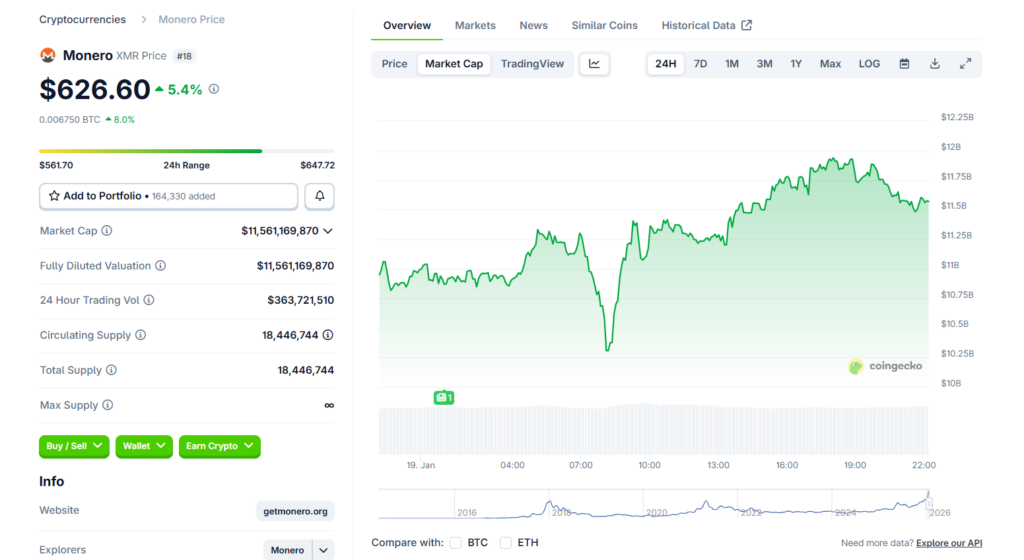This screenshot has width=1024, height=560.
Task: Click the download chart data icon
Action: tap(935, 64)
